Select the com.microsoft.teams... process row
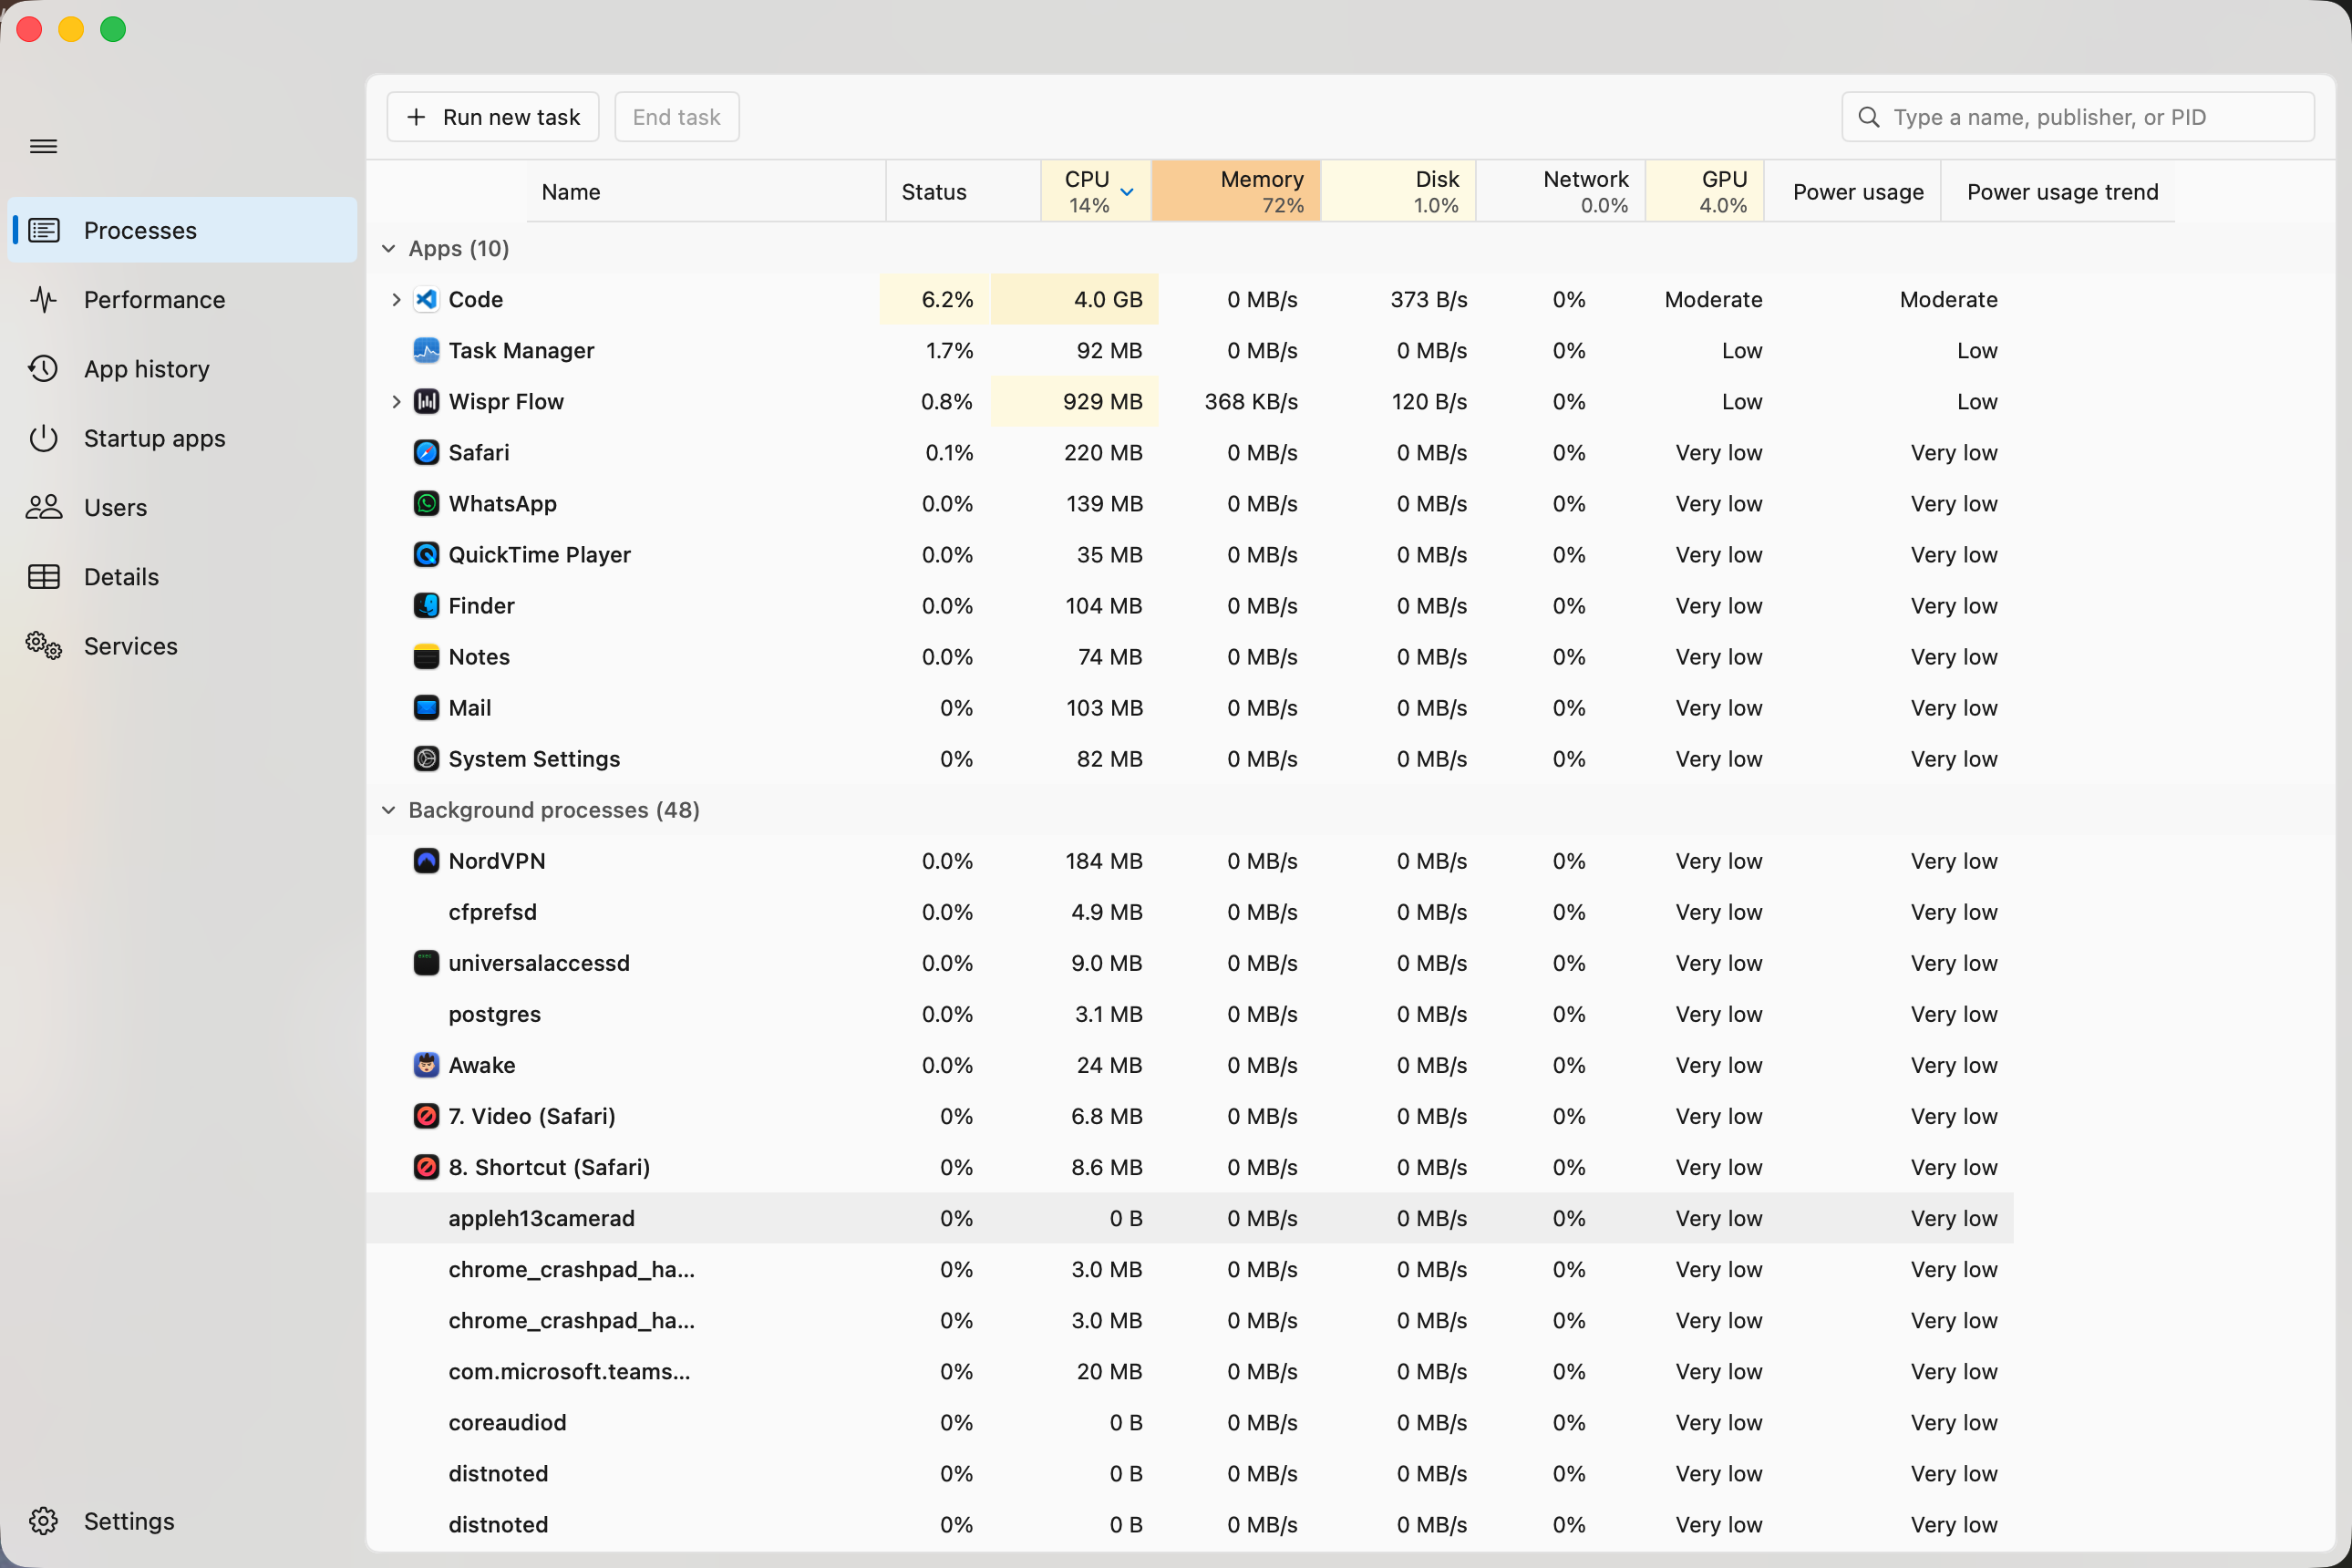2352x1568 pixels. coord(1190,1370)
